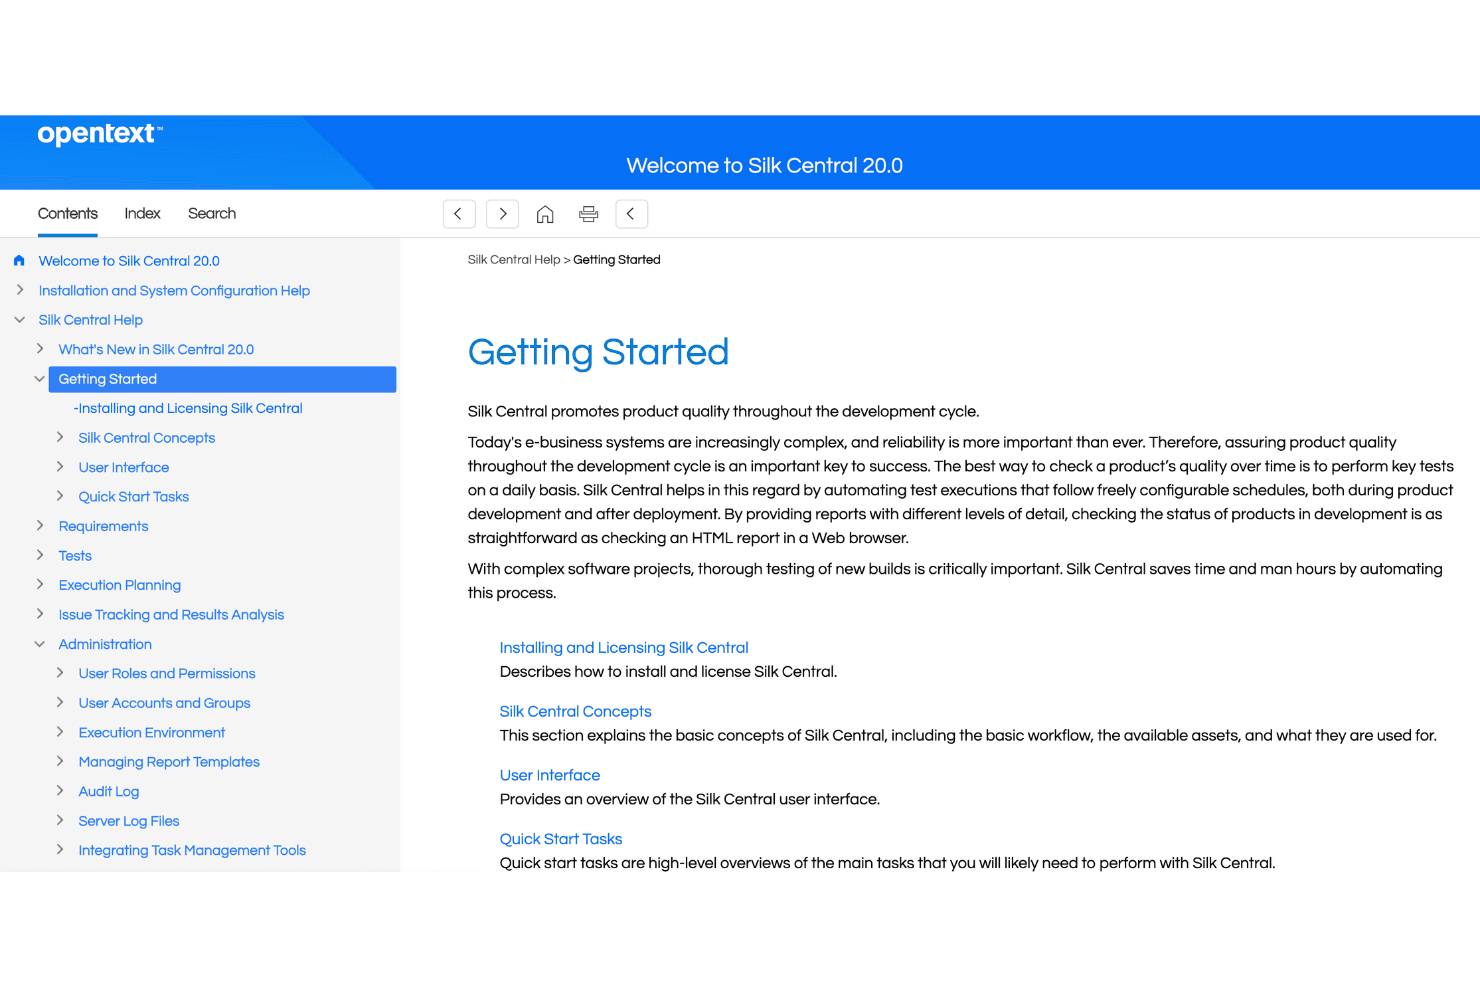
Task: Expand the User Roles and Permissions arrow
Action: coord(60,673)
